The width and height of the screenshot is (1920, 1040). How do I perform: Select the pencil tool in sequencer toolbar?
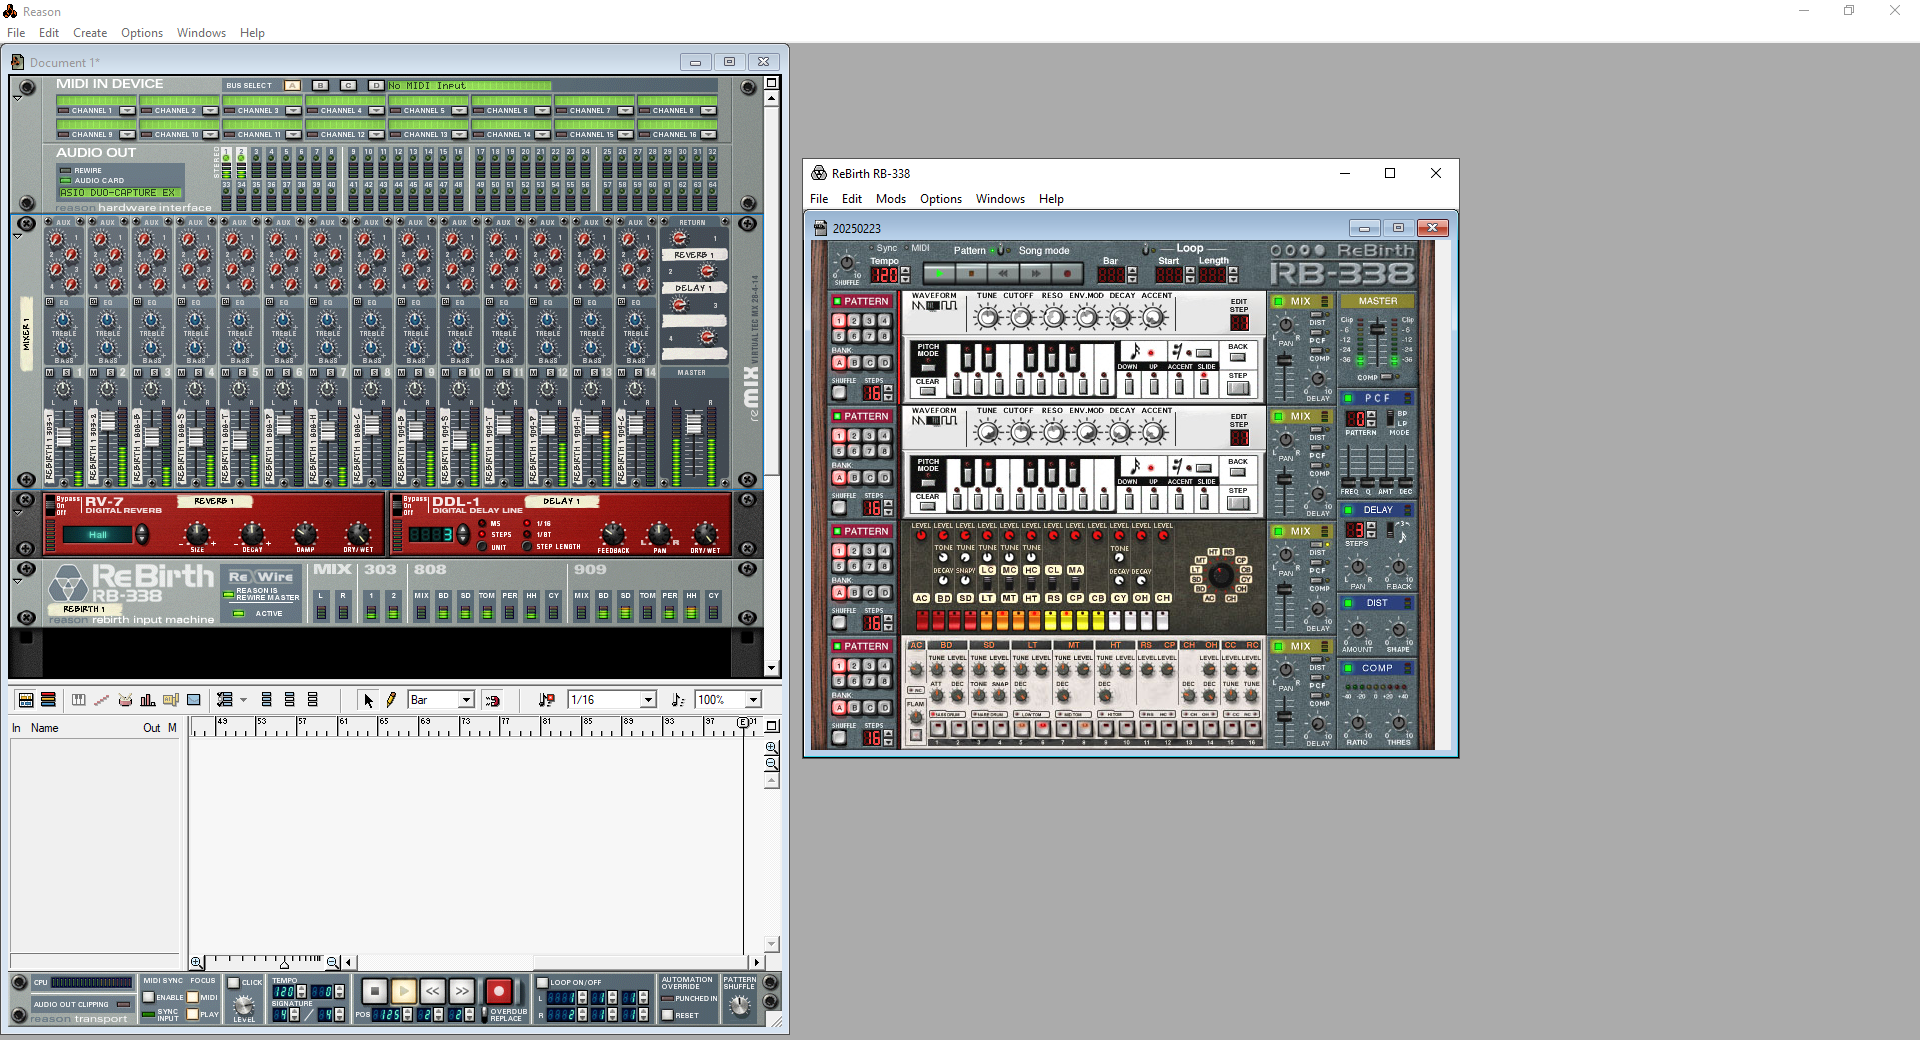(391, 700)
